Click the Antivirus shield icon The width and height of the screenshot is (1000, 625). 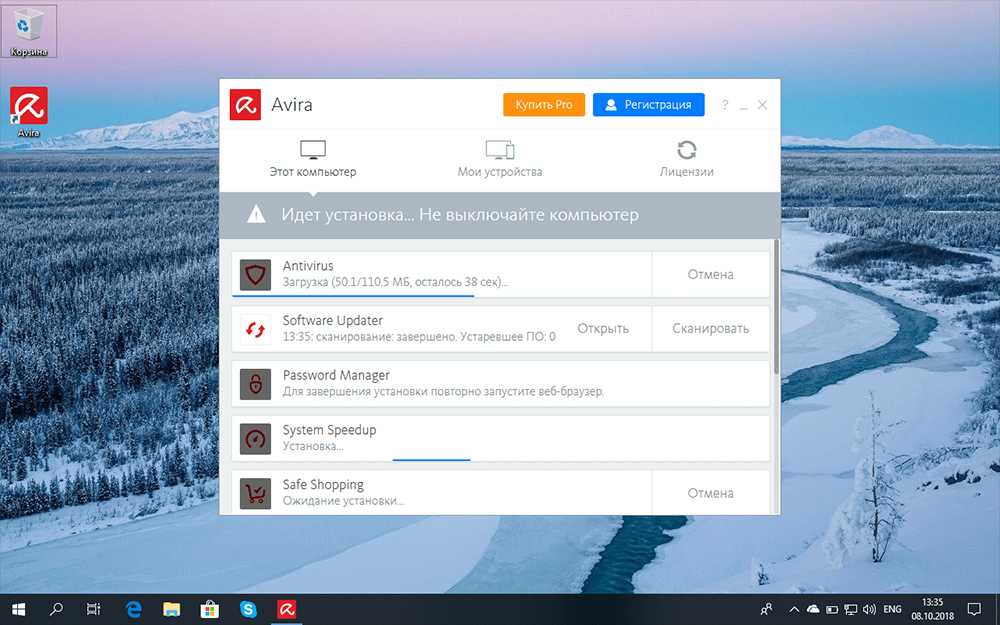(x=256, y=274)
